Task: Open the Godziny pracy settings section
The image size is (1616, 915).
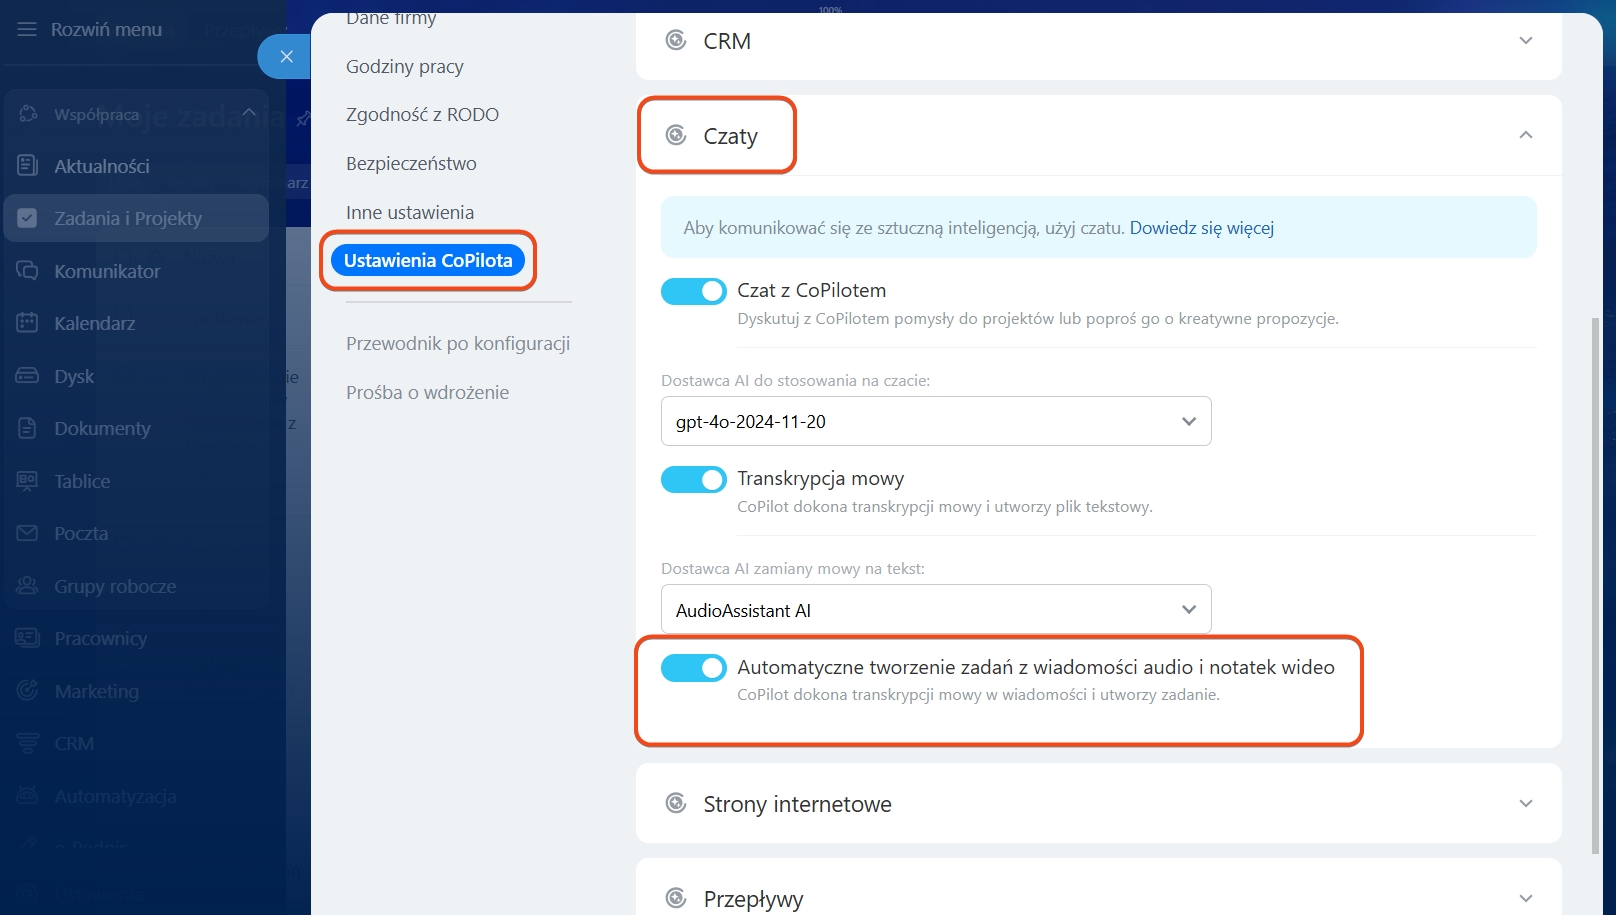Action: click(404, 66)
